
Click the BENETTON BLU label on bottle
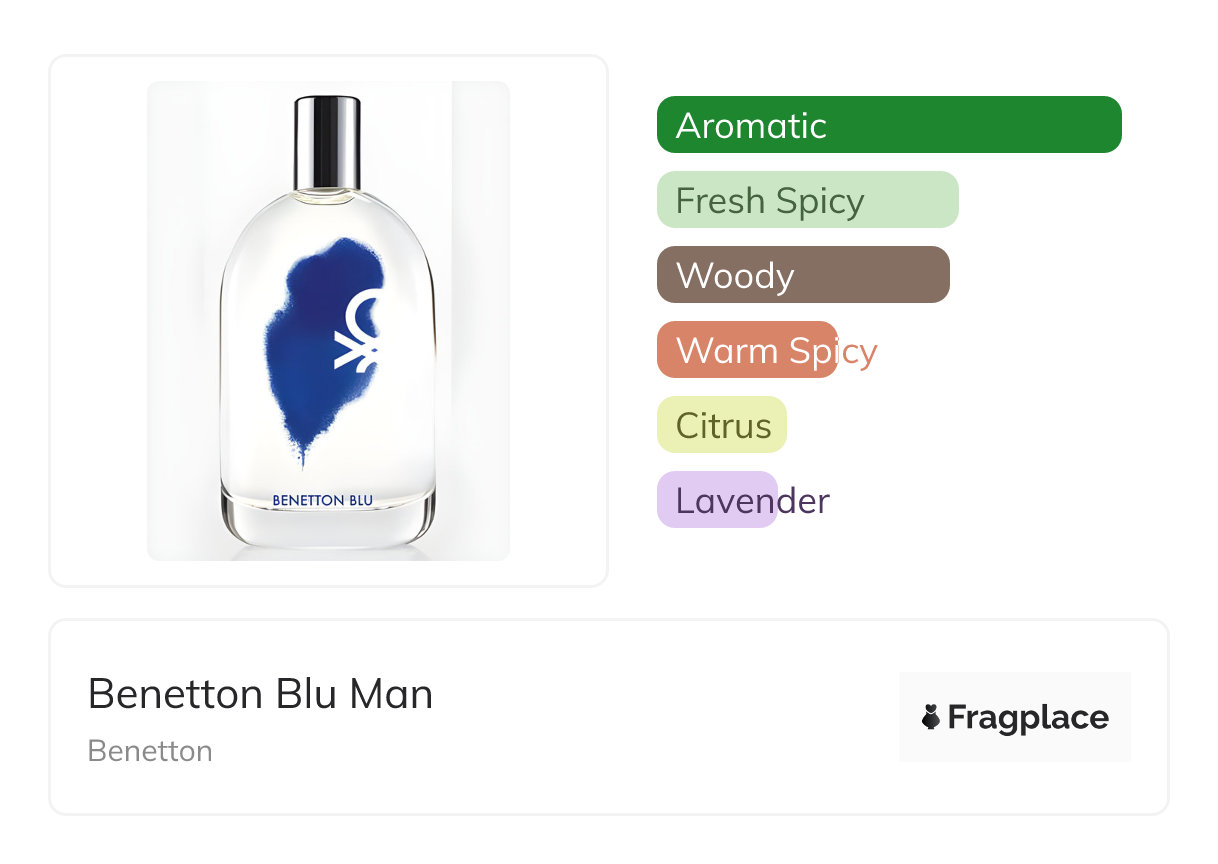323,500
